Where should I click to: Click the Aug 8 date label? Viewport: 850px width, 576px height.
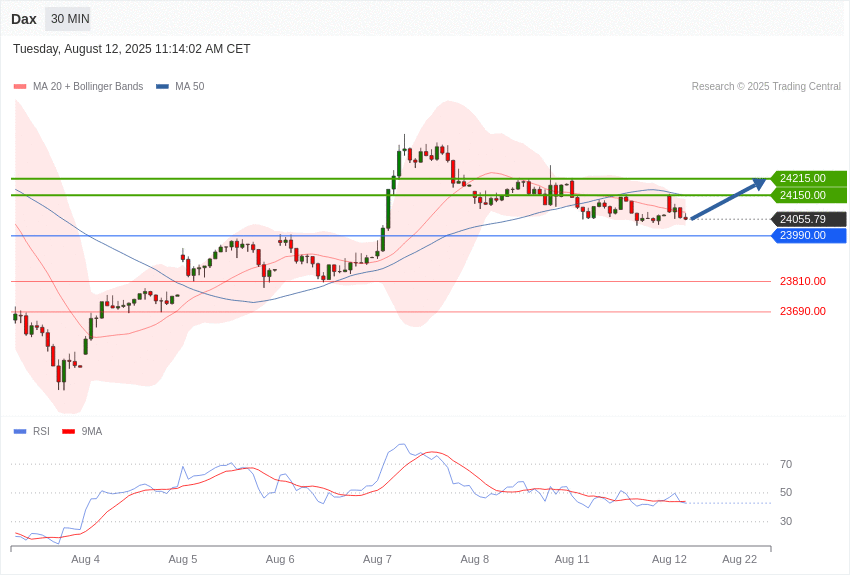pos(474,559)
